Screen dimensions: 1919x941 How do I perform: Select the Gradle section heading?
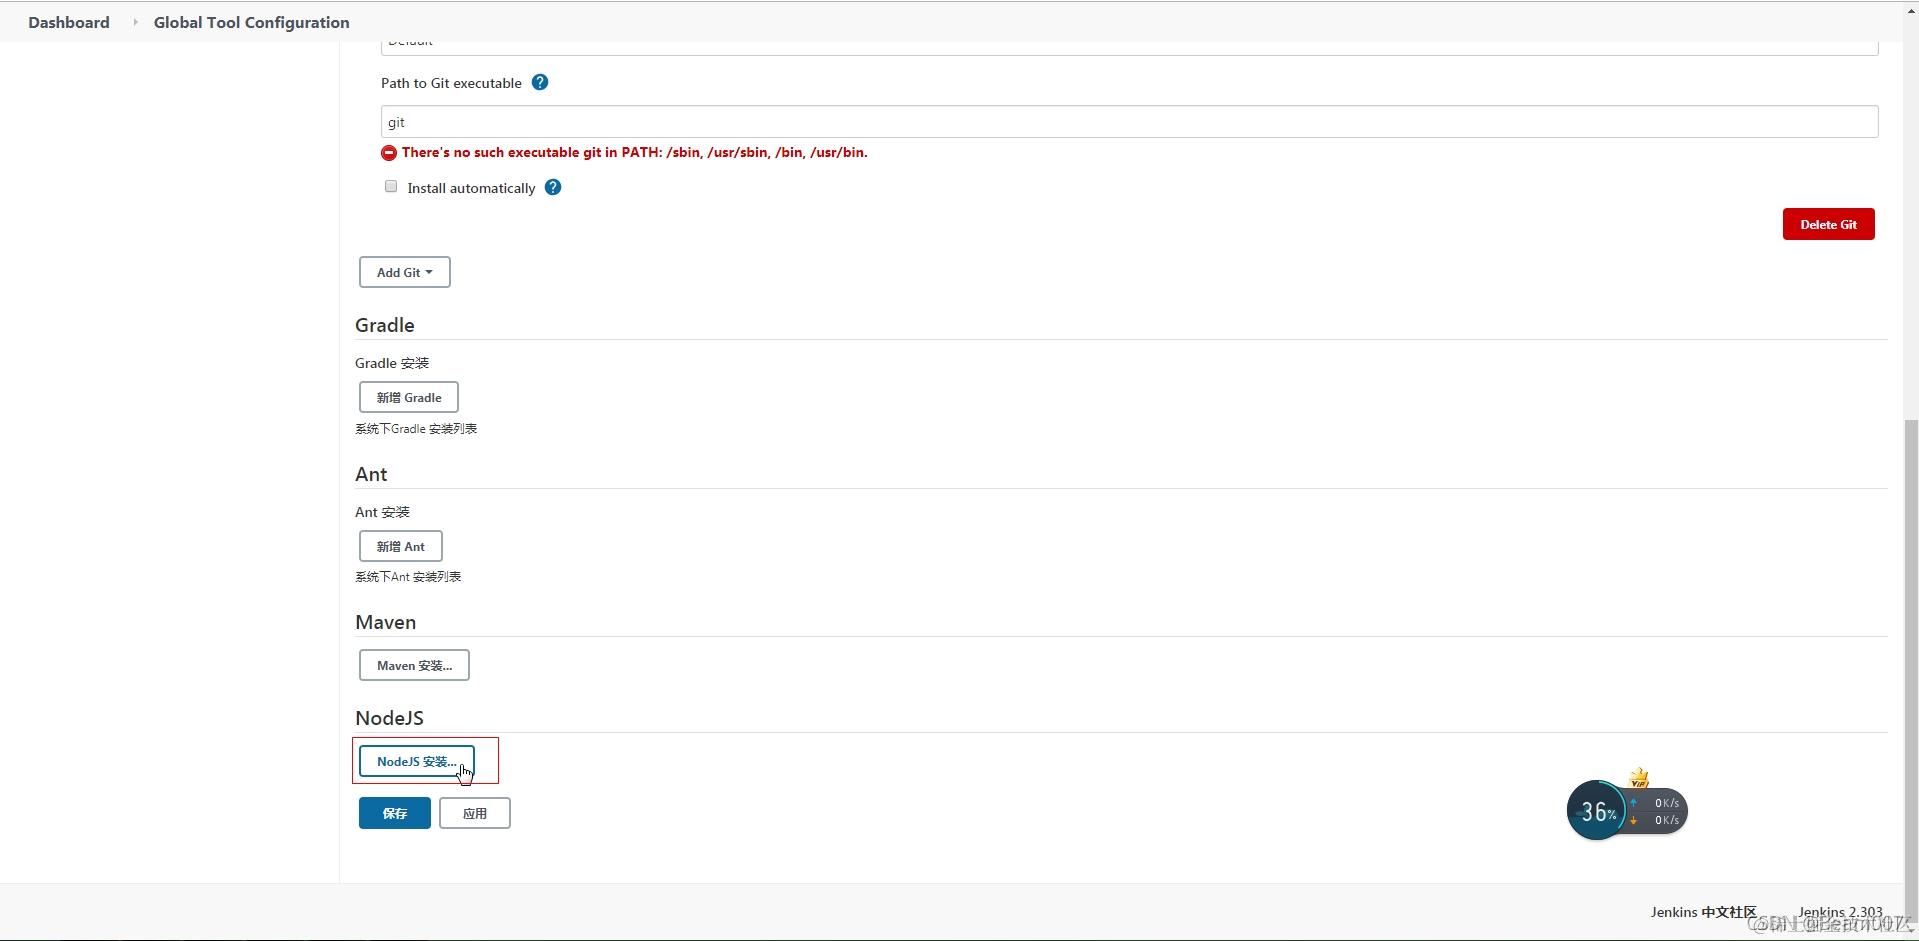(385, 325)
